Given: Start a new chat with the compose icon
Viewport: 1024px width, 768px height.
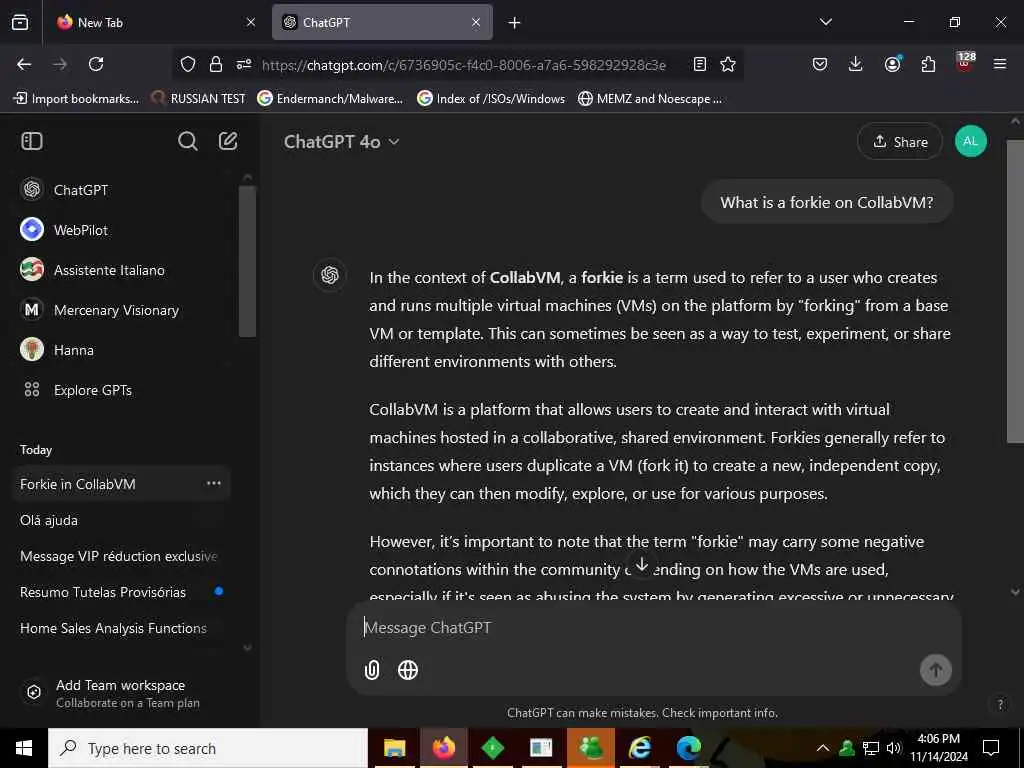Looking at the screenshot, I should 228,141.
